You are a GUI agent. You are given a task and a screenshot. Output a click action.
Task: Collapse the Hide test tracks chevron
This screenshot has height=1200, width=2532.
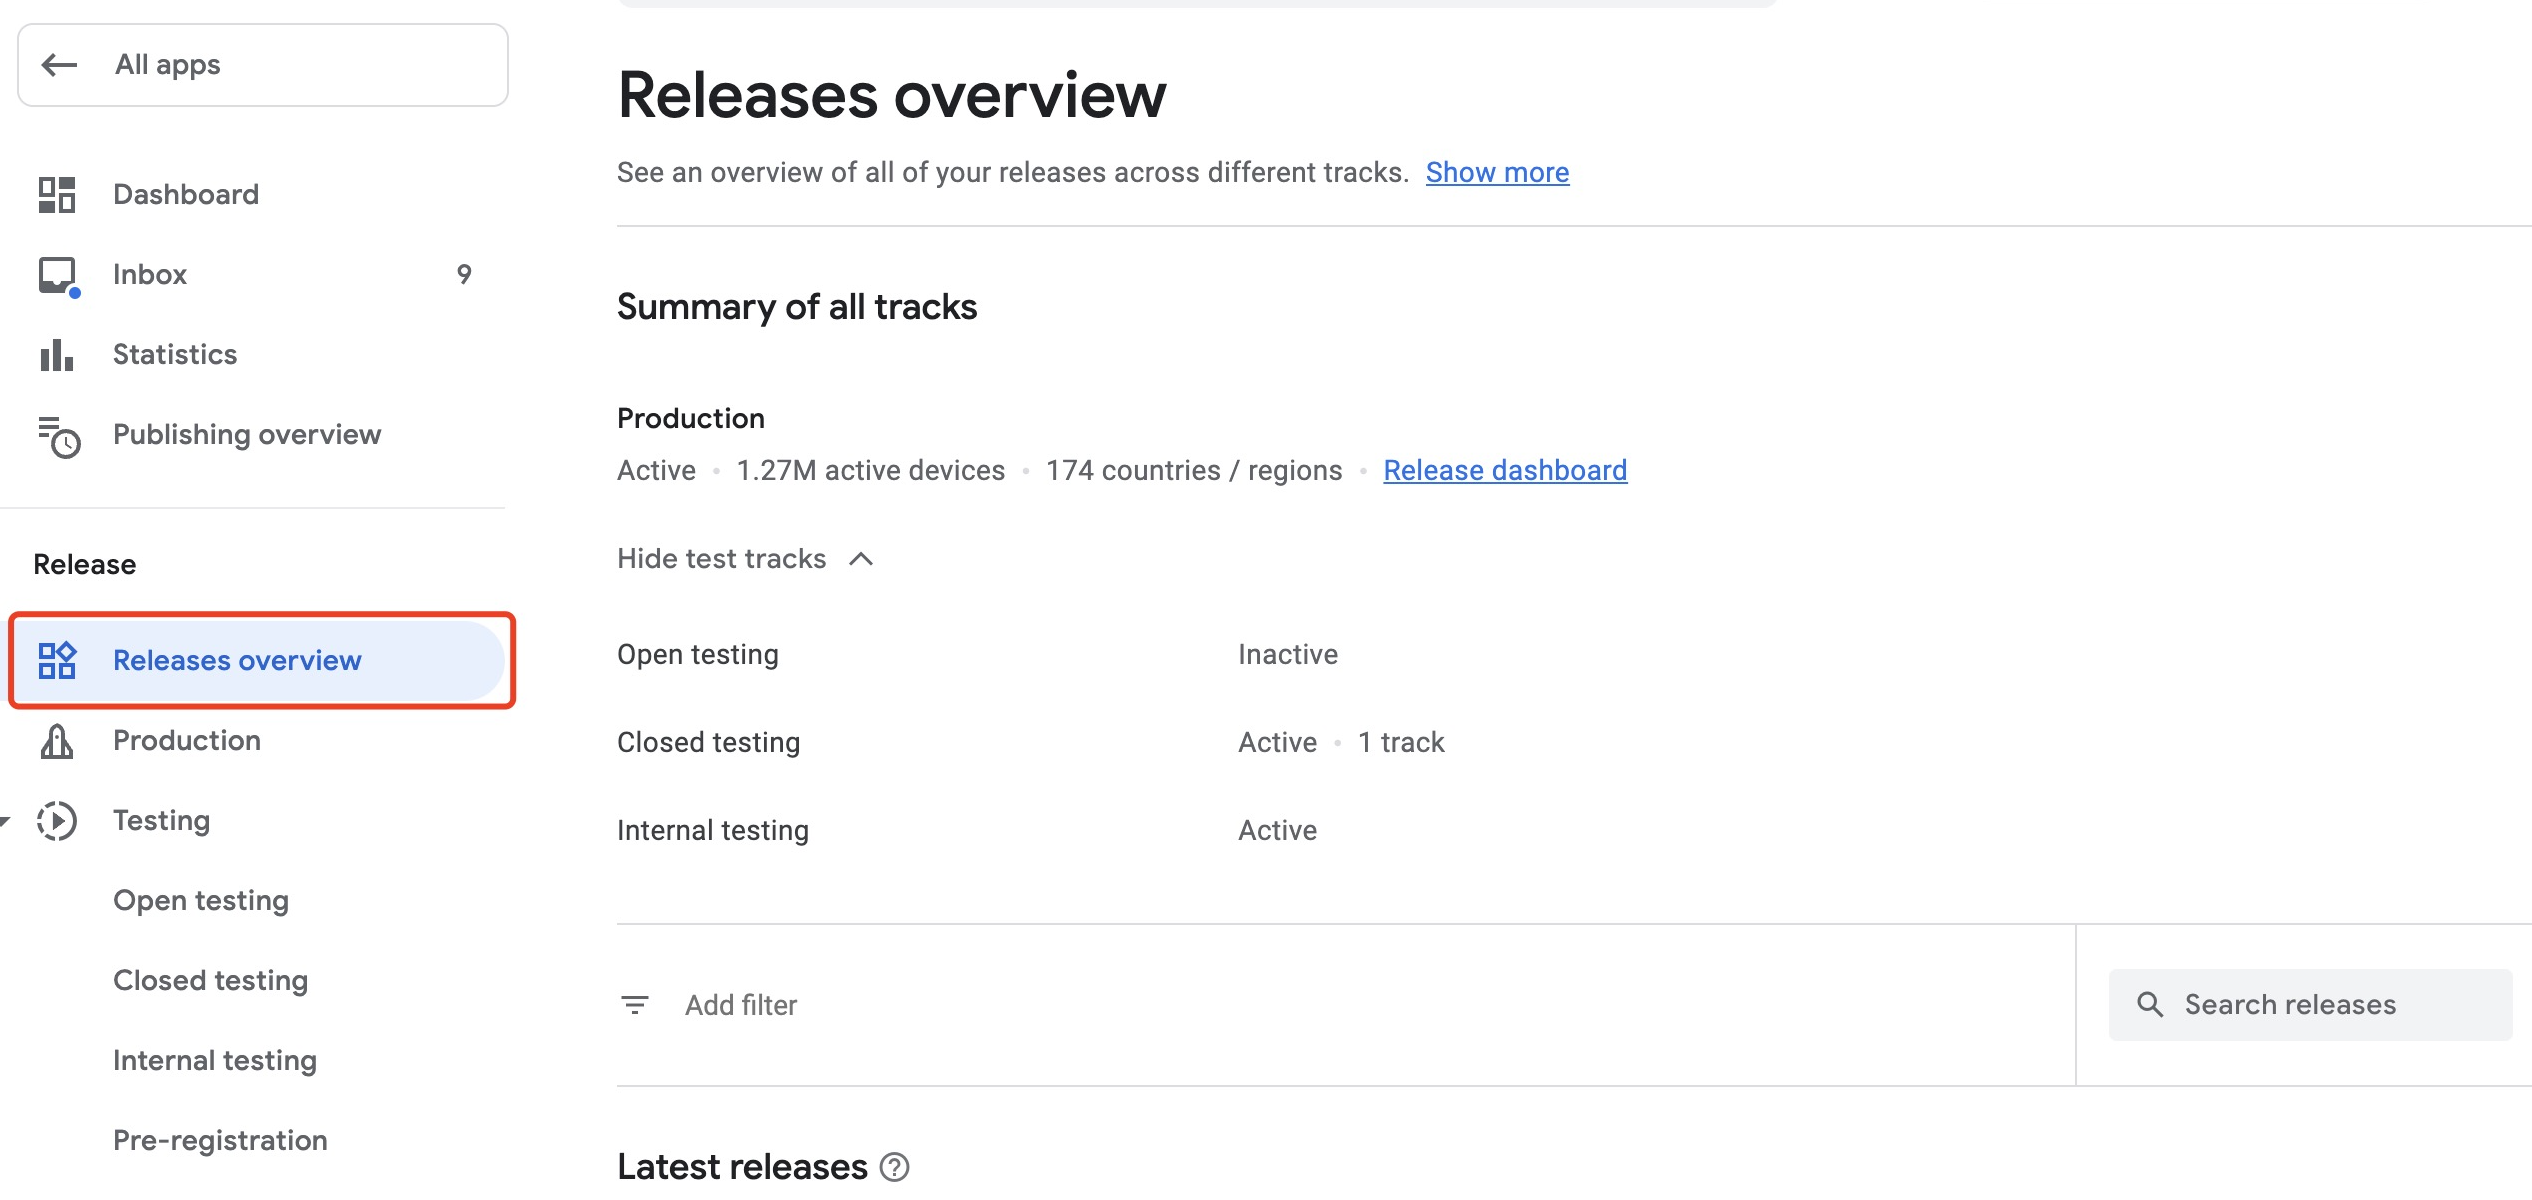coord(861,559)
